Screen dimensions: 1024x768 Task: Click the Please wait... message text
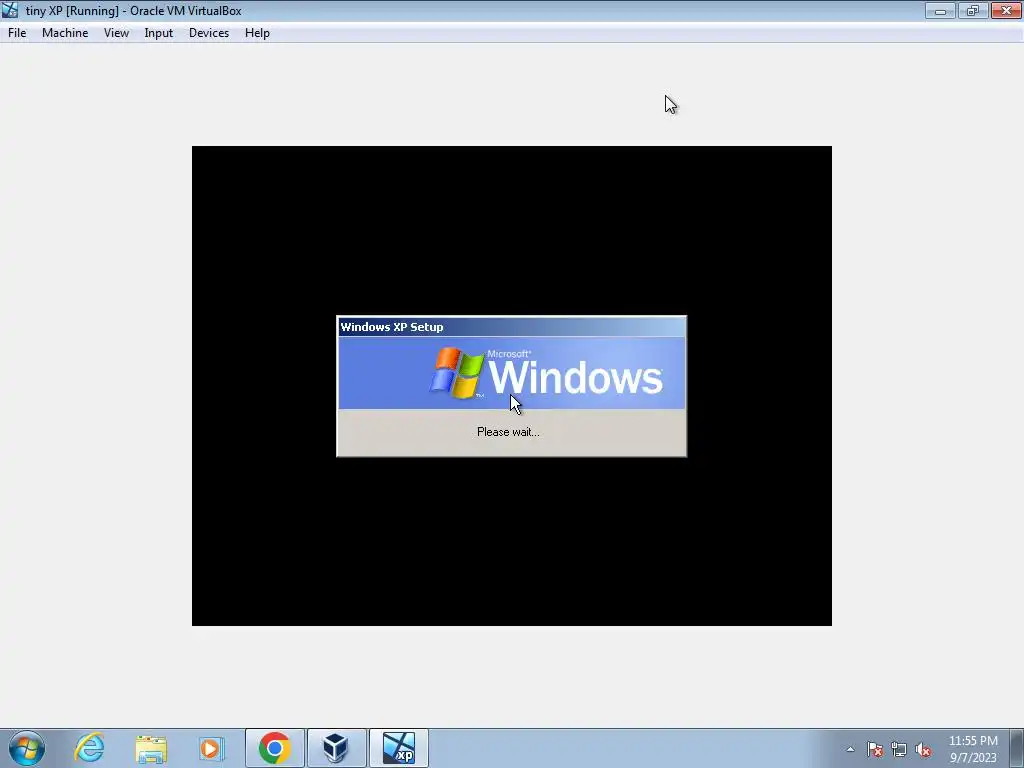[x=508, y=432]
